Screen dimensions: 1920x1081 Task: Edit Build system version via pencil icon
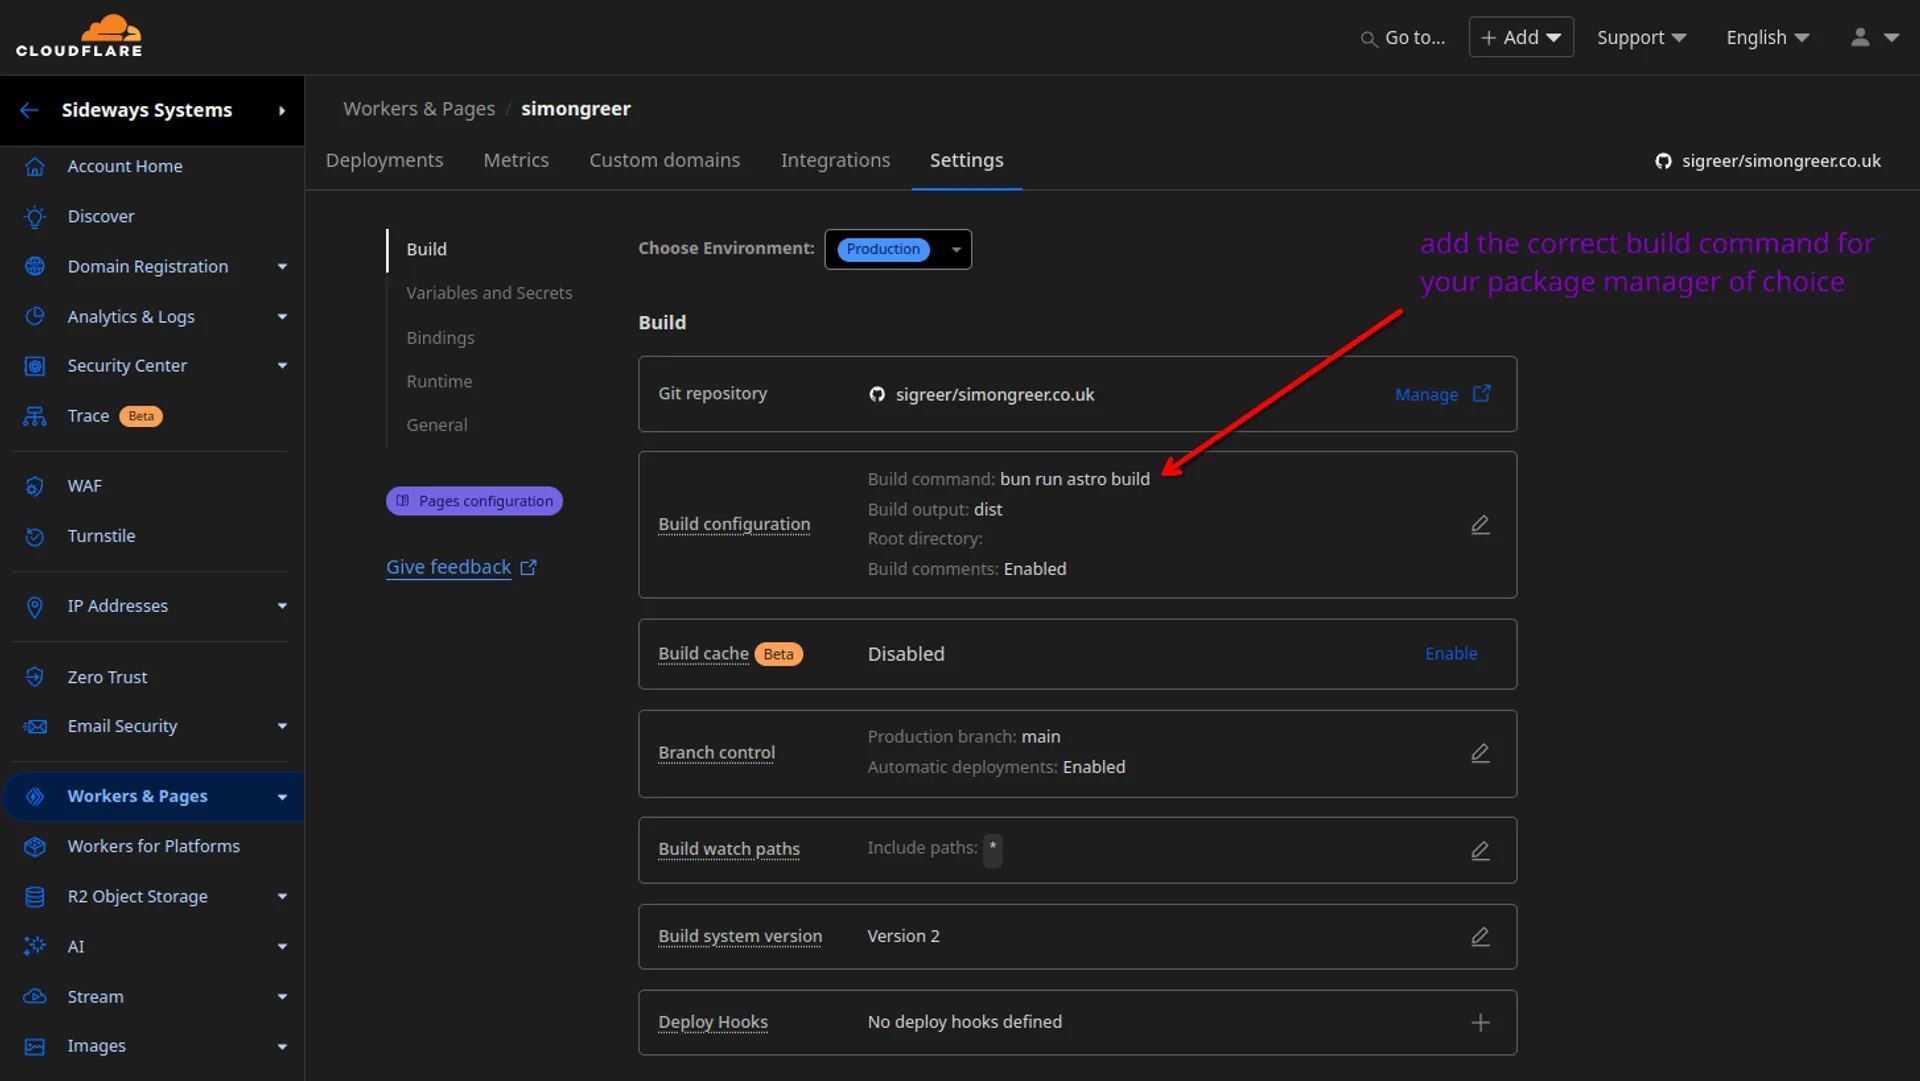point(1480,936)
